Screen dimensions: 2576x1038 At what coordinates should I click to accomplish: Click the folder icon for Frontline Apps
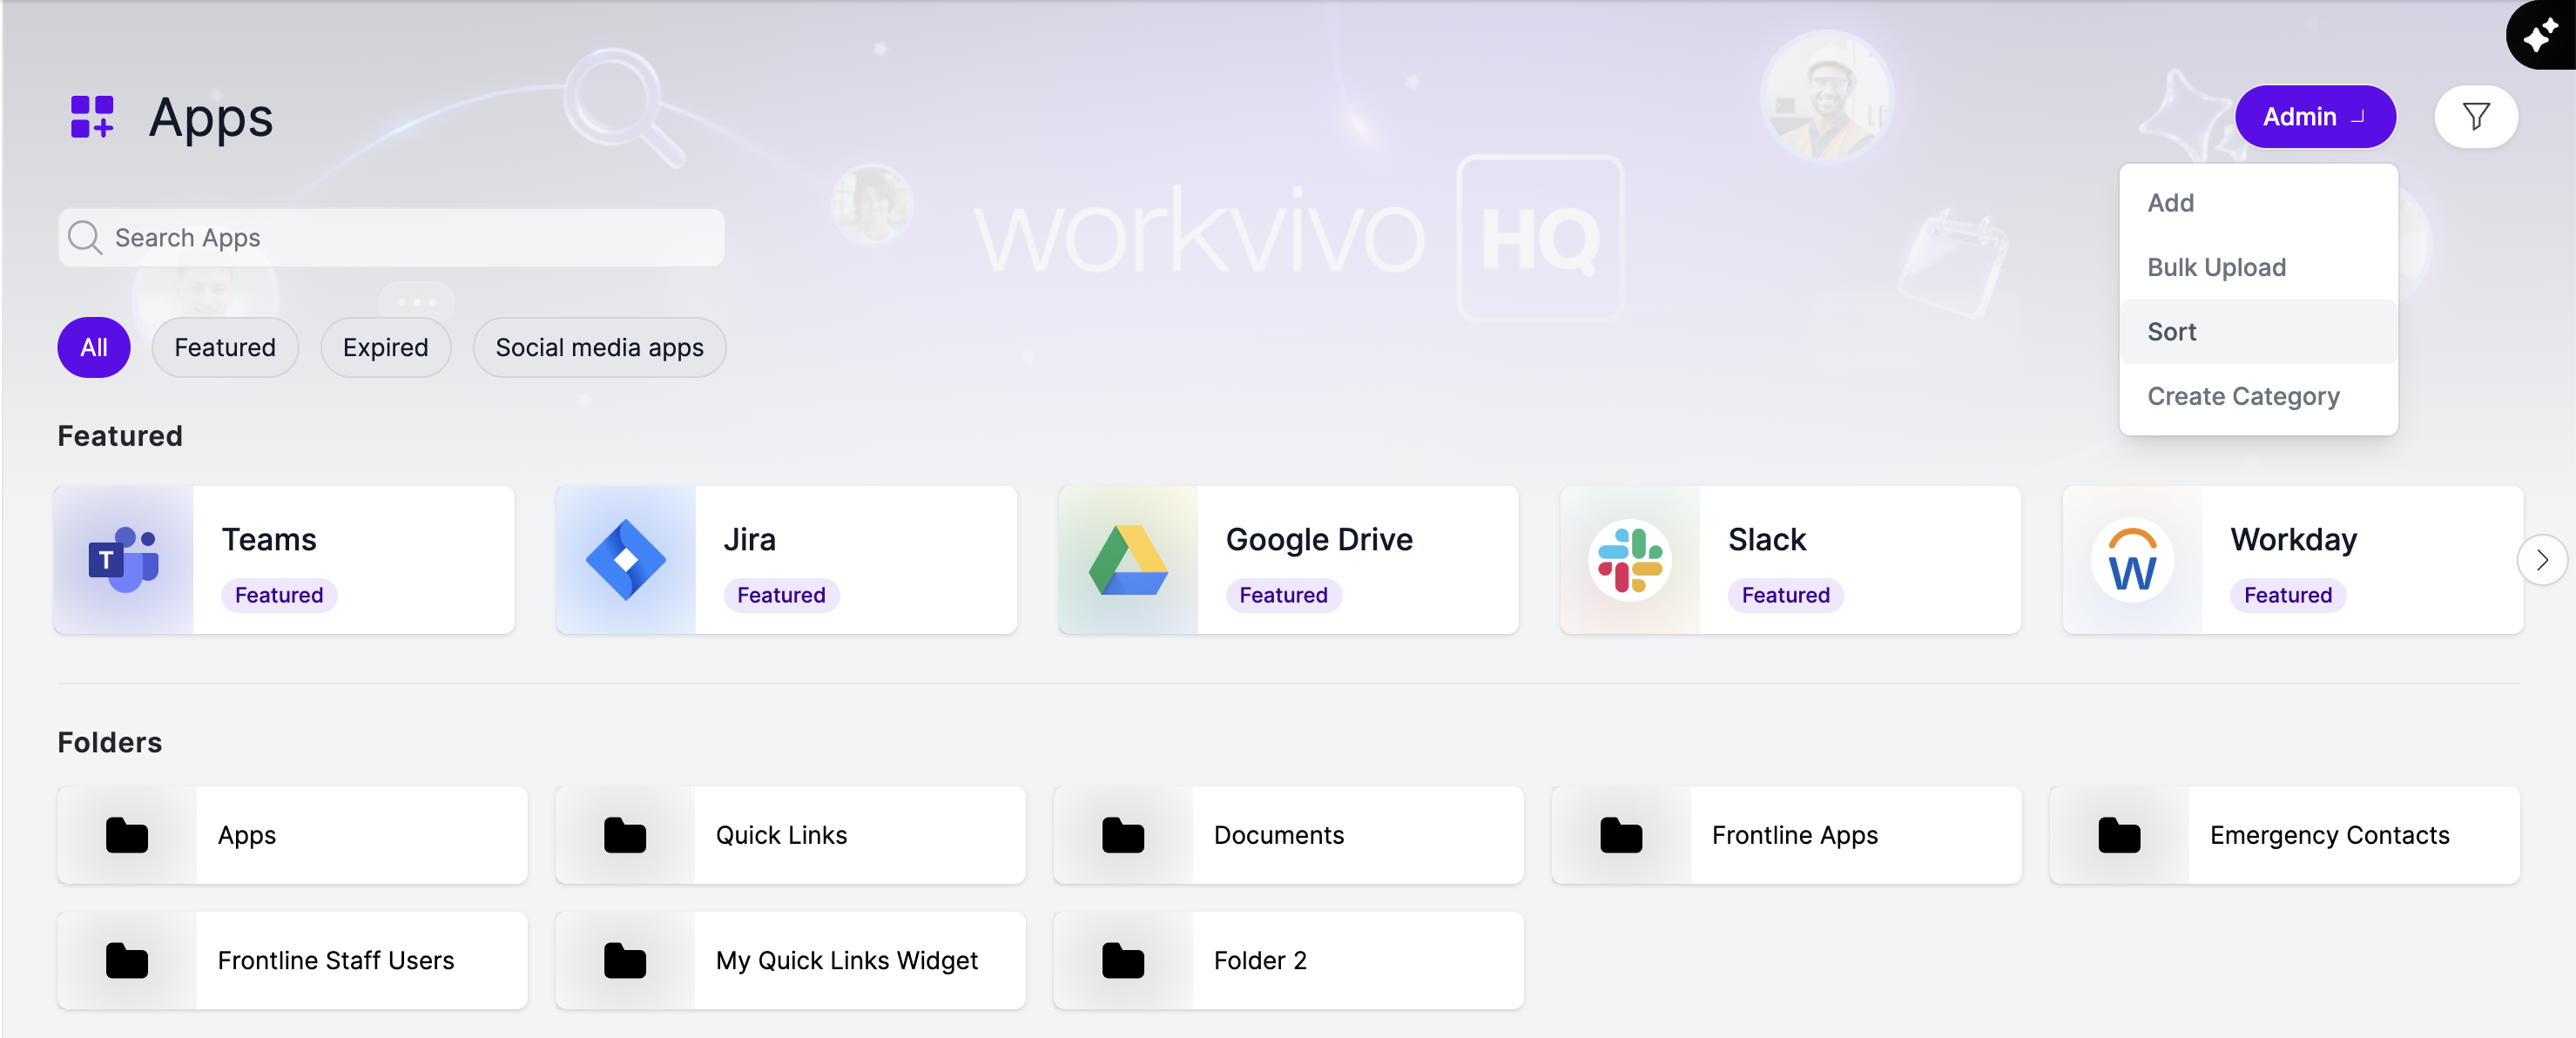coord(1621,835)
